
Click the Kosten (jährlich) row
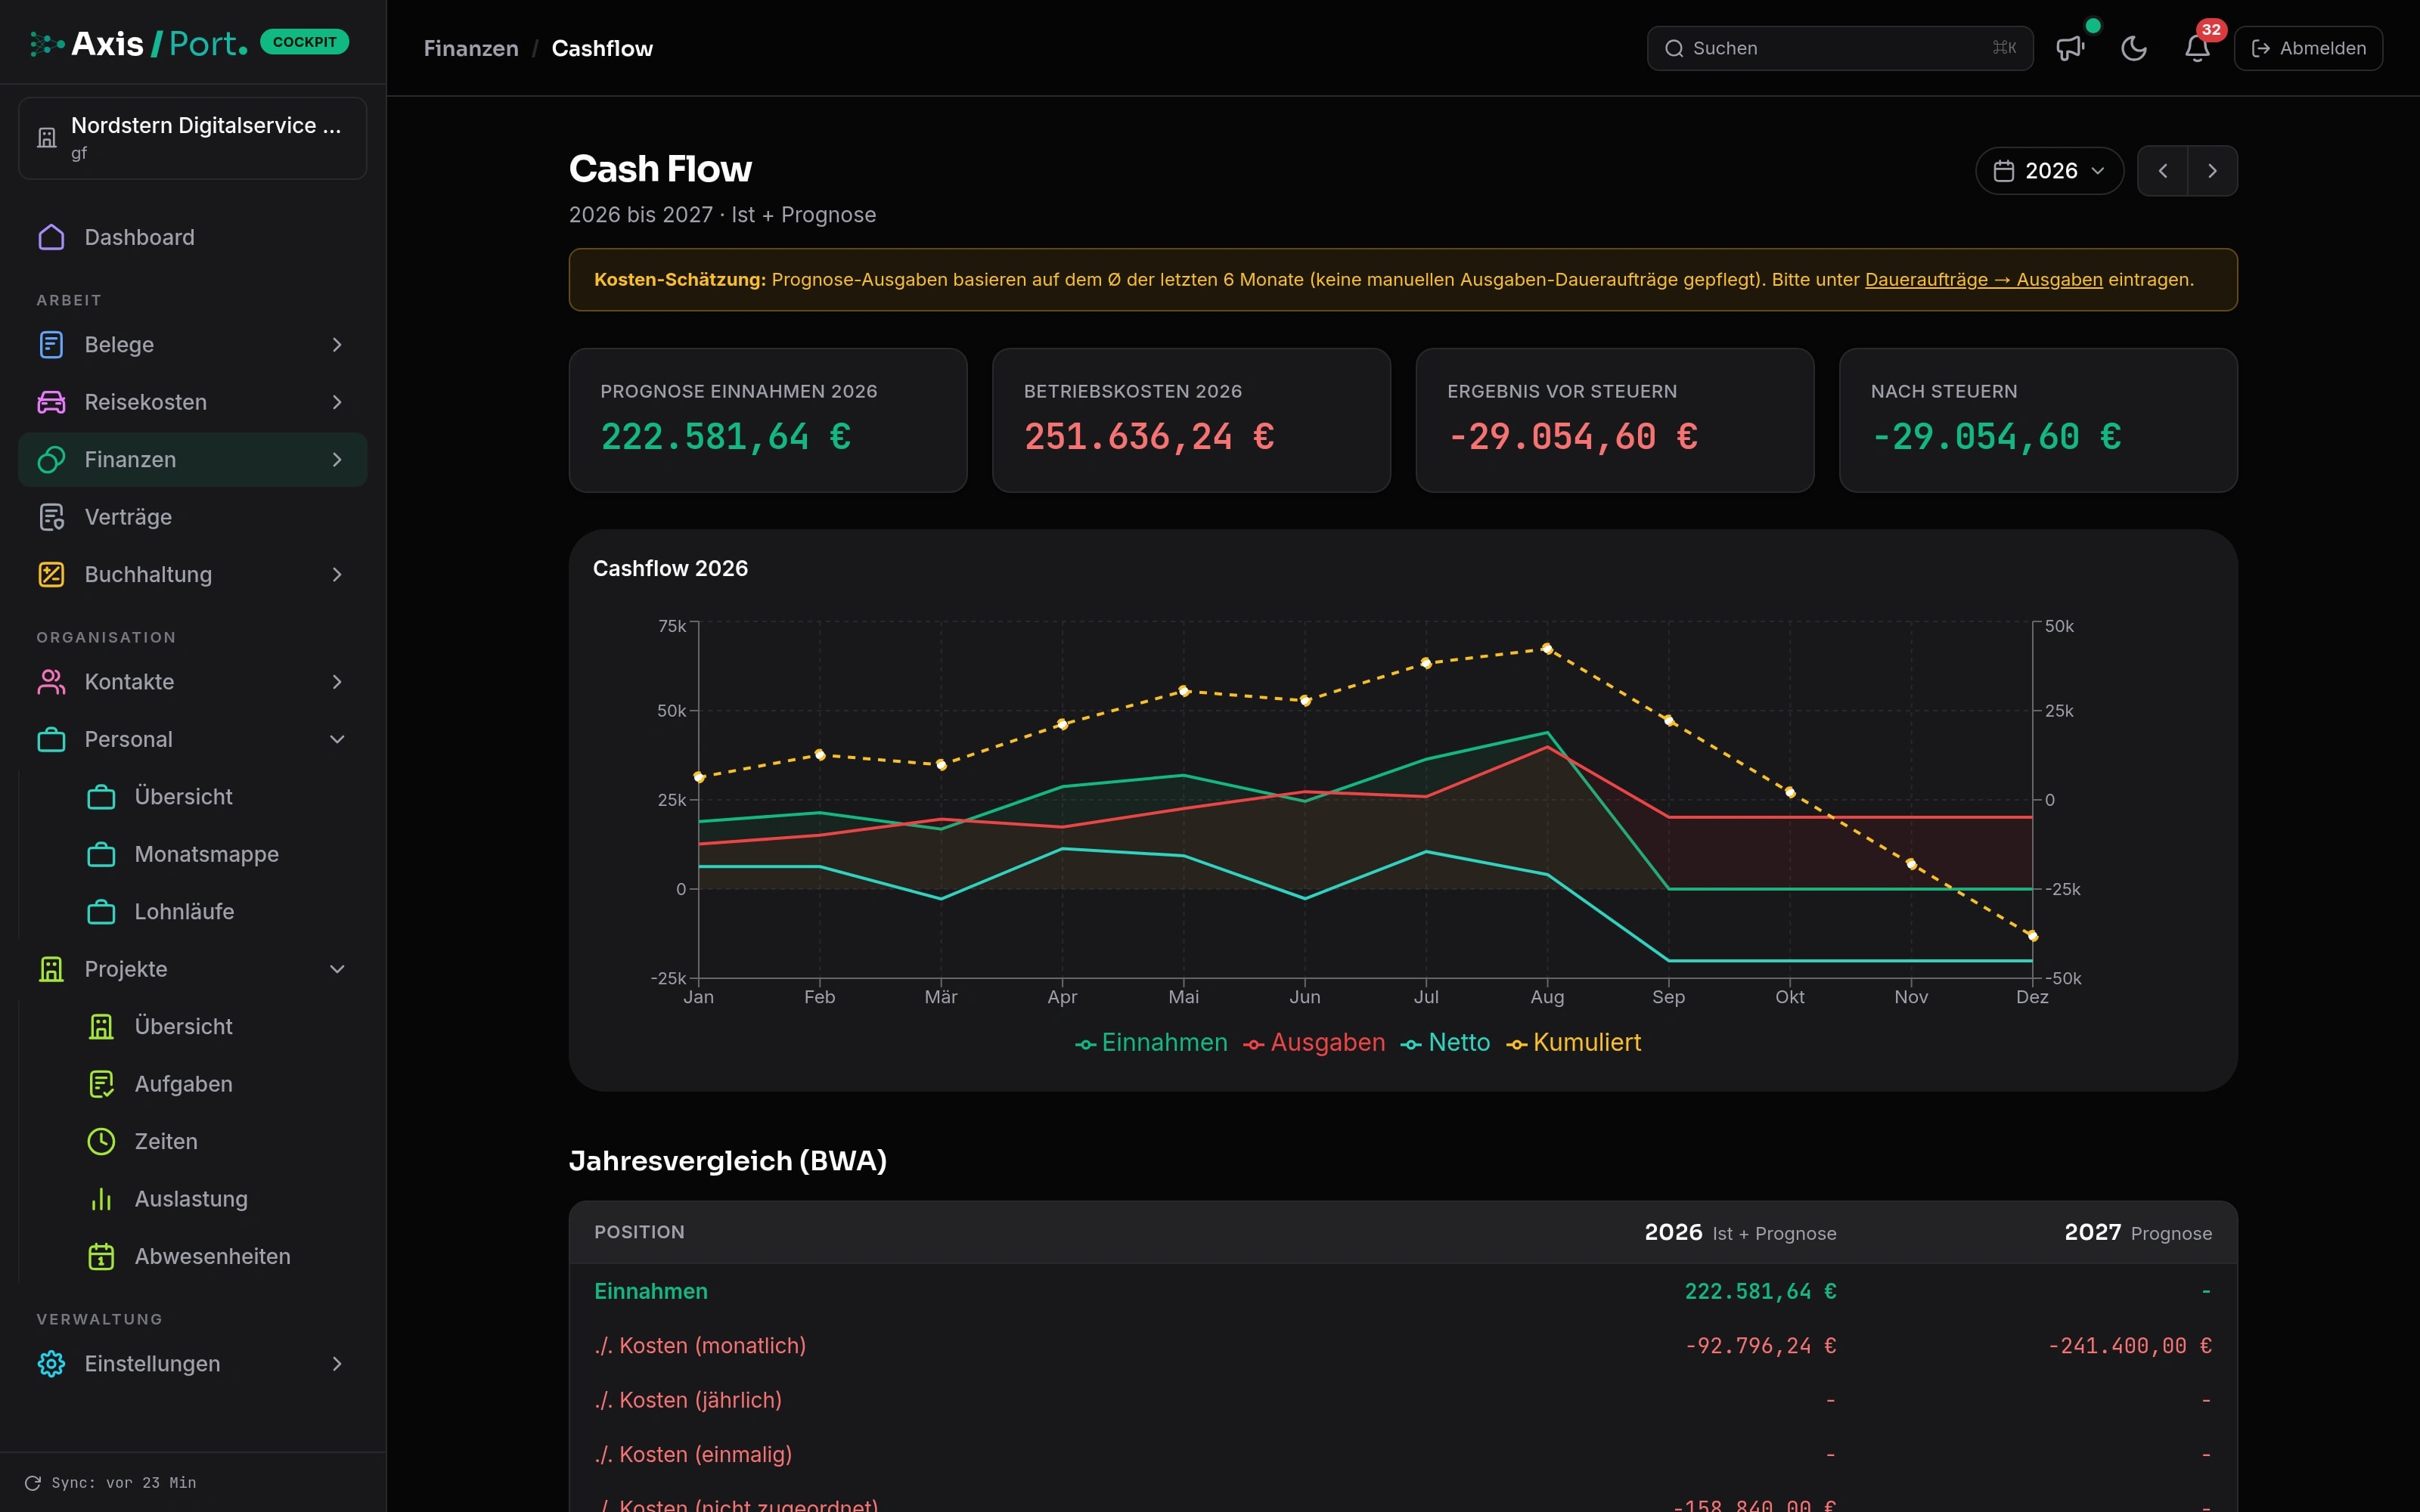(x=1403, y=1400)
